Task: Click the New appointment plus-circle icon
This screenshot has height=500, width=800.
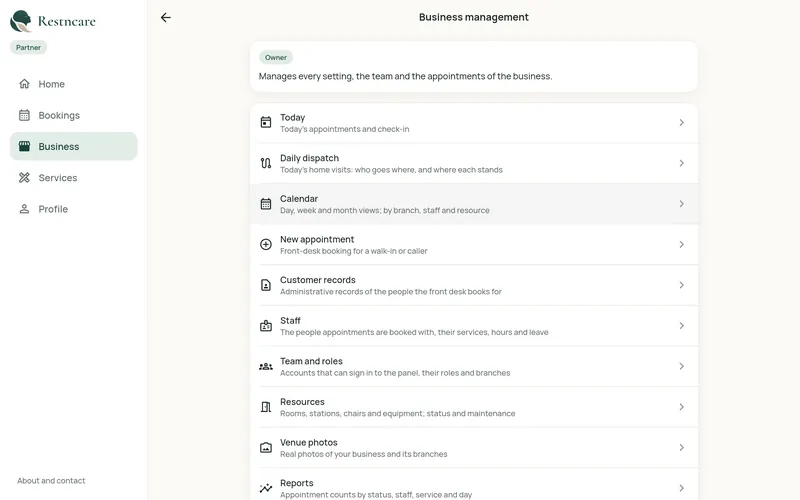Action: point(266,244)
